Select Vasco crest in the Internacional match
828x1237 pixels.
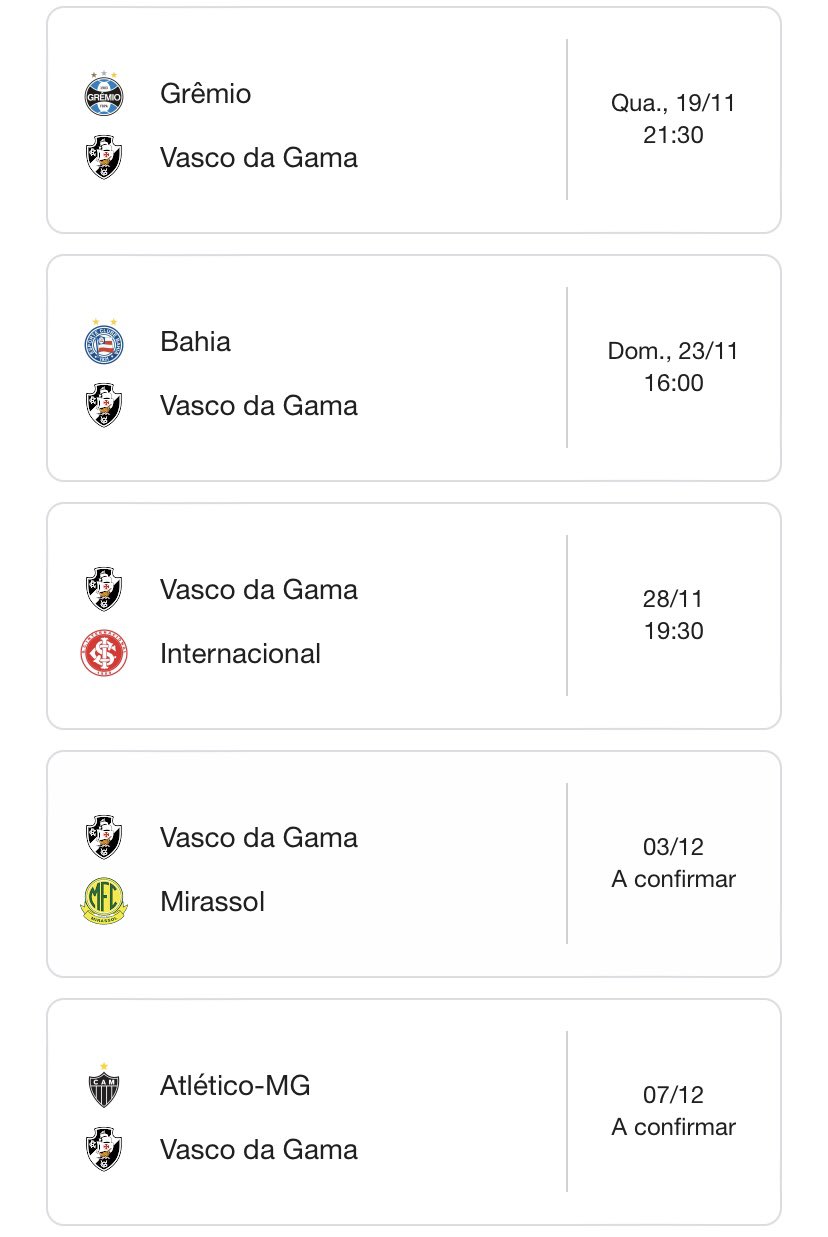click(x=103, y=590)
